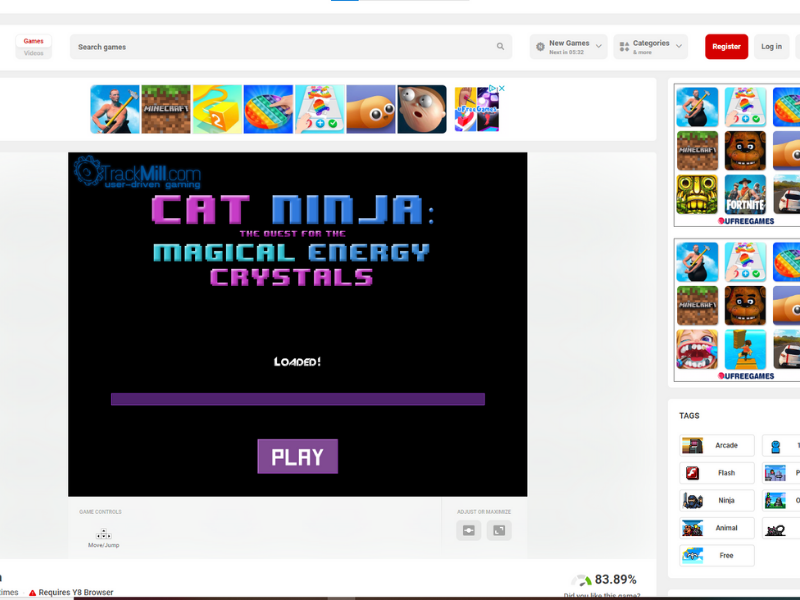Click the UFREEGAMES label under the lower sidebar ad
Image resolution: width=800 pixels, height=600 pixels.
click(746, 376)
